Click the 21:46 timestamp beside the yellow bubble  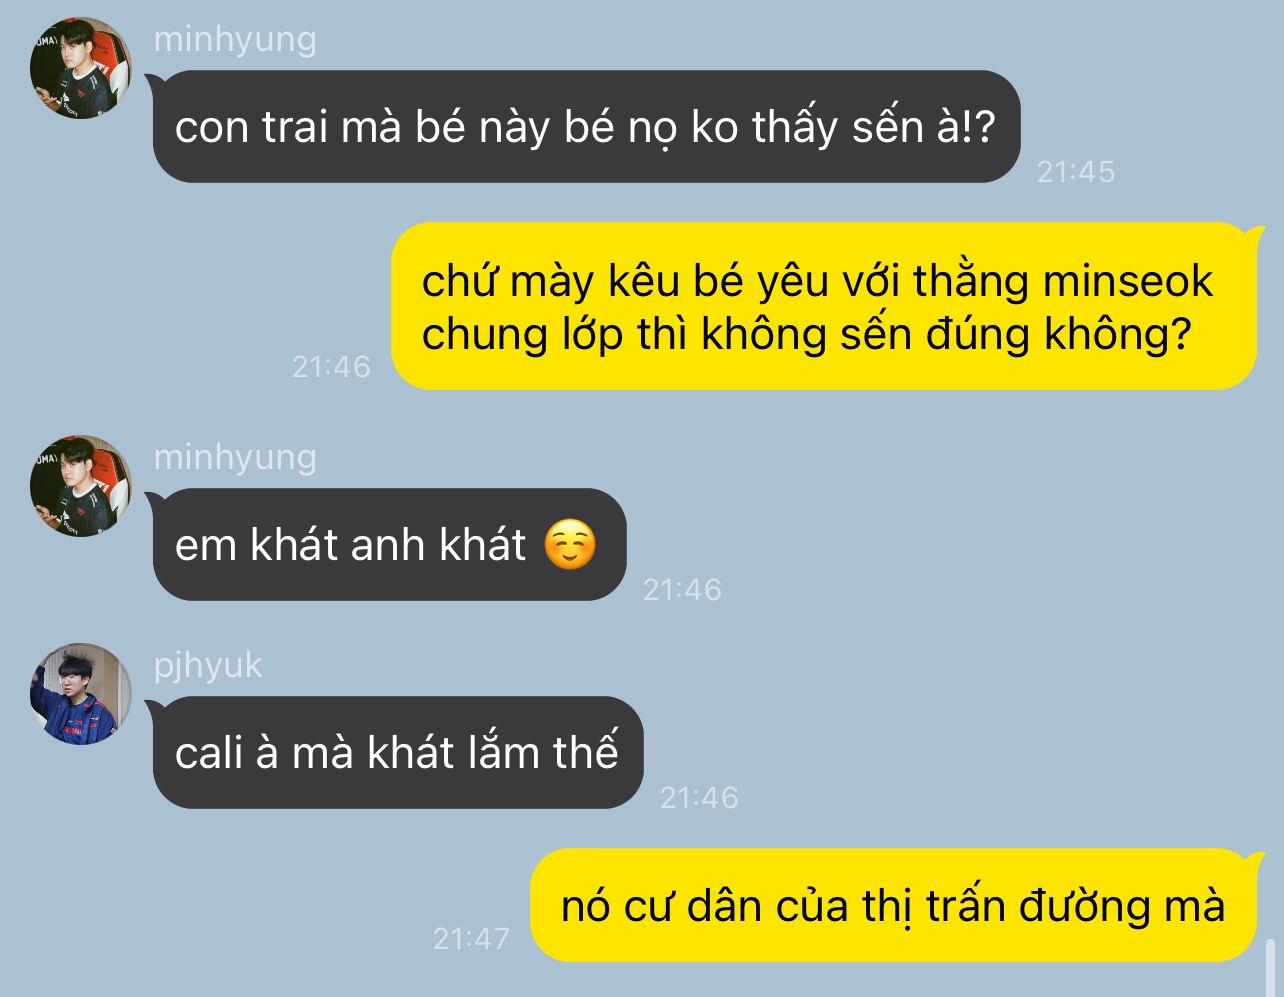[x=331, y=367]
